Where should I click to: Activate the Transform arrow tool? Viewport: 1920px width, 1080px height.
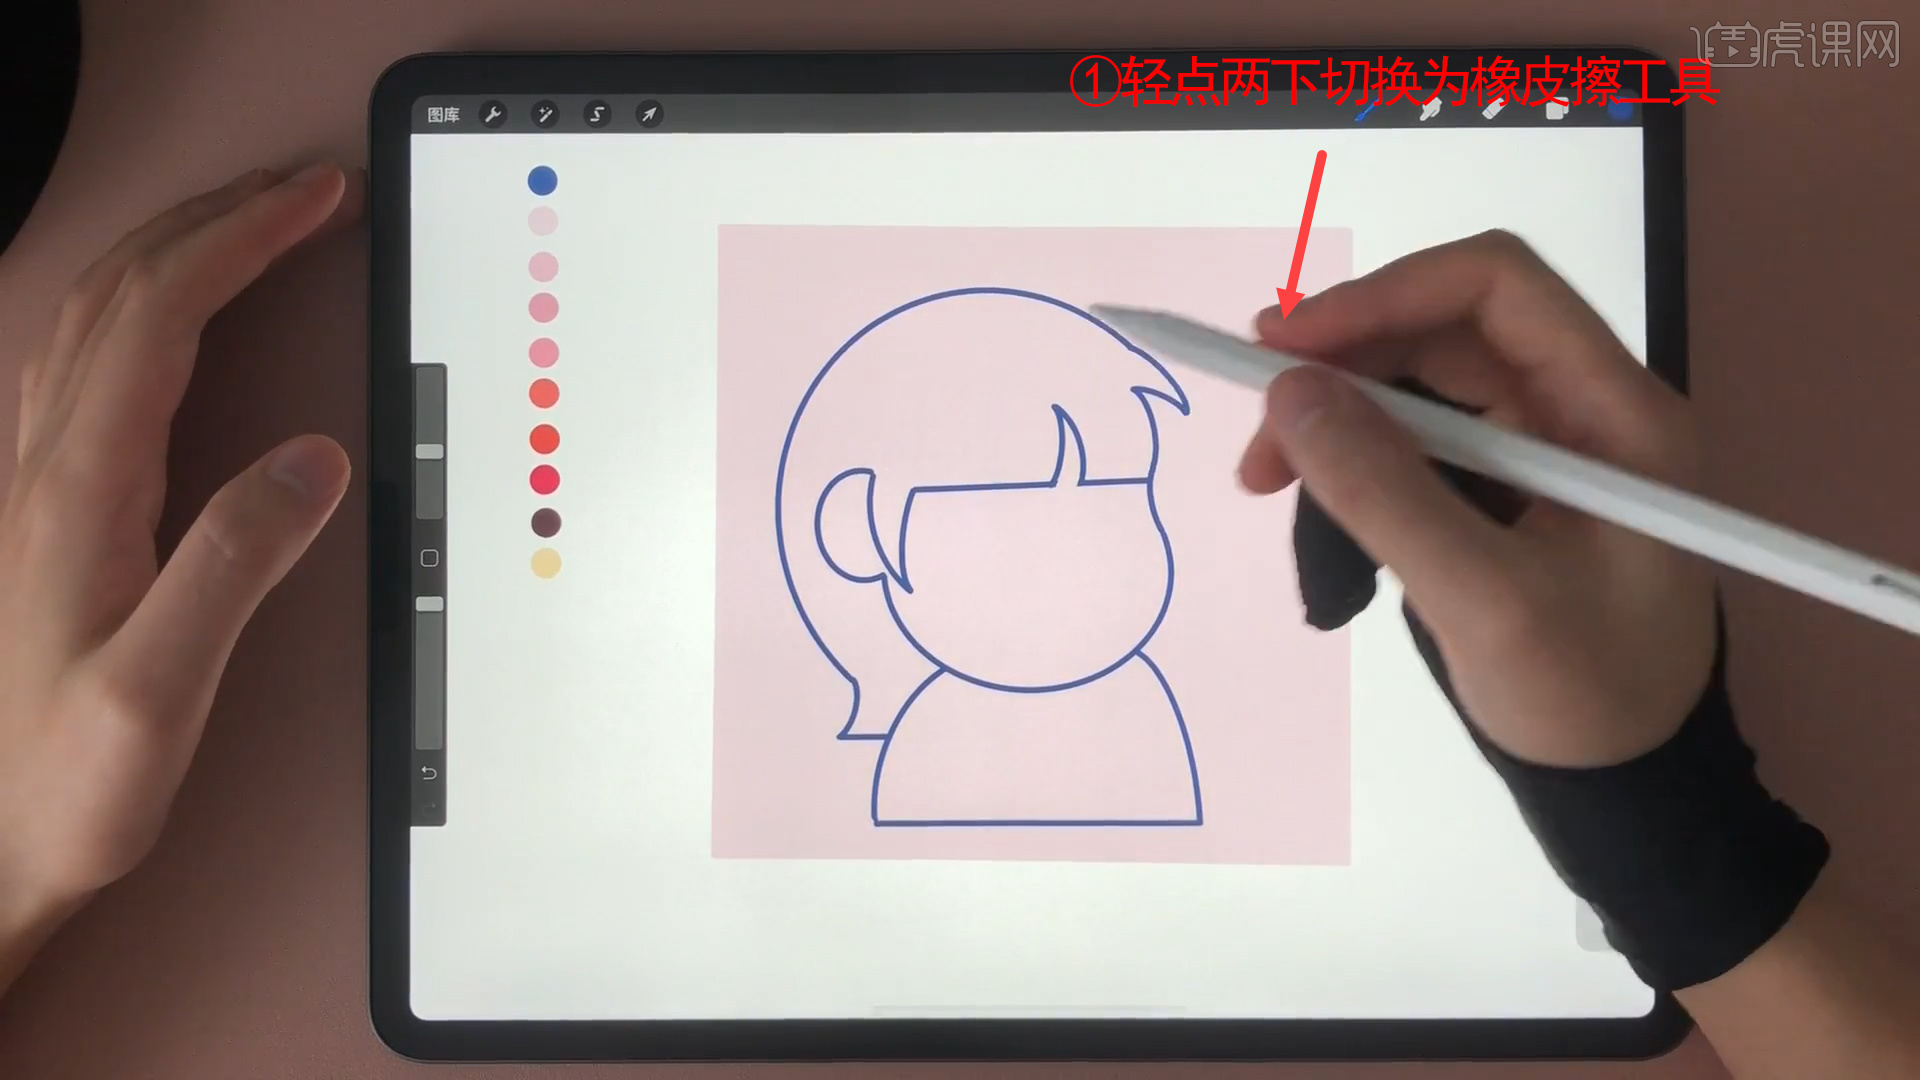coord(649,114)
